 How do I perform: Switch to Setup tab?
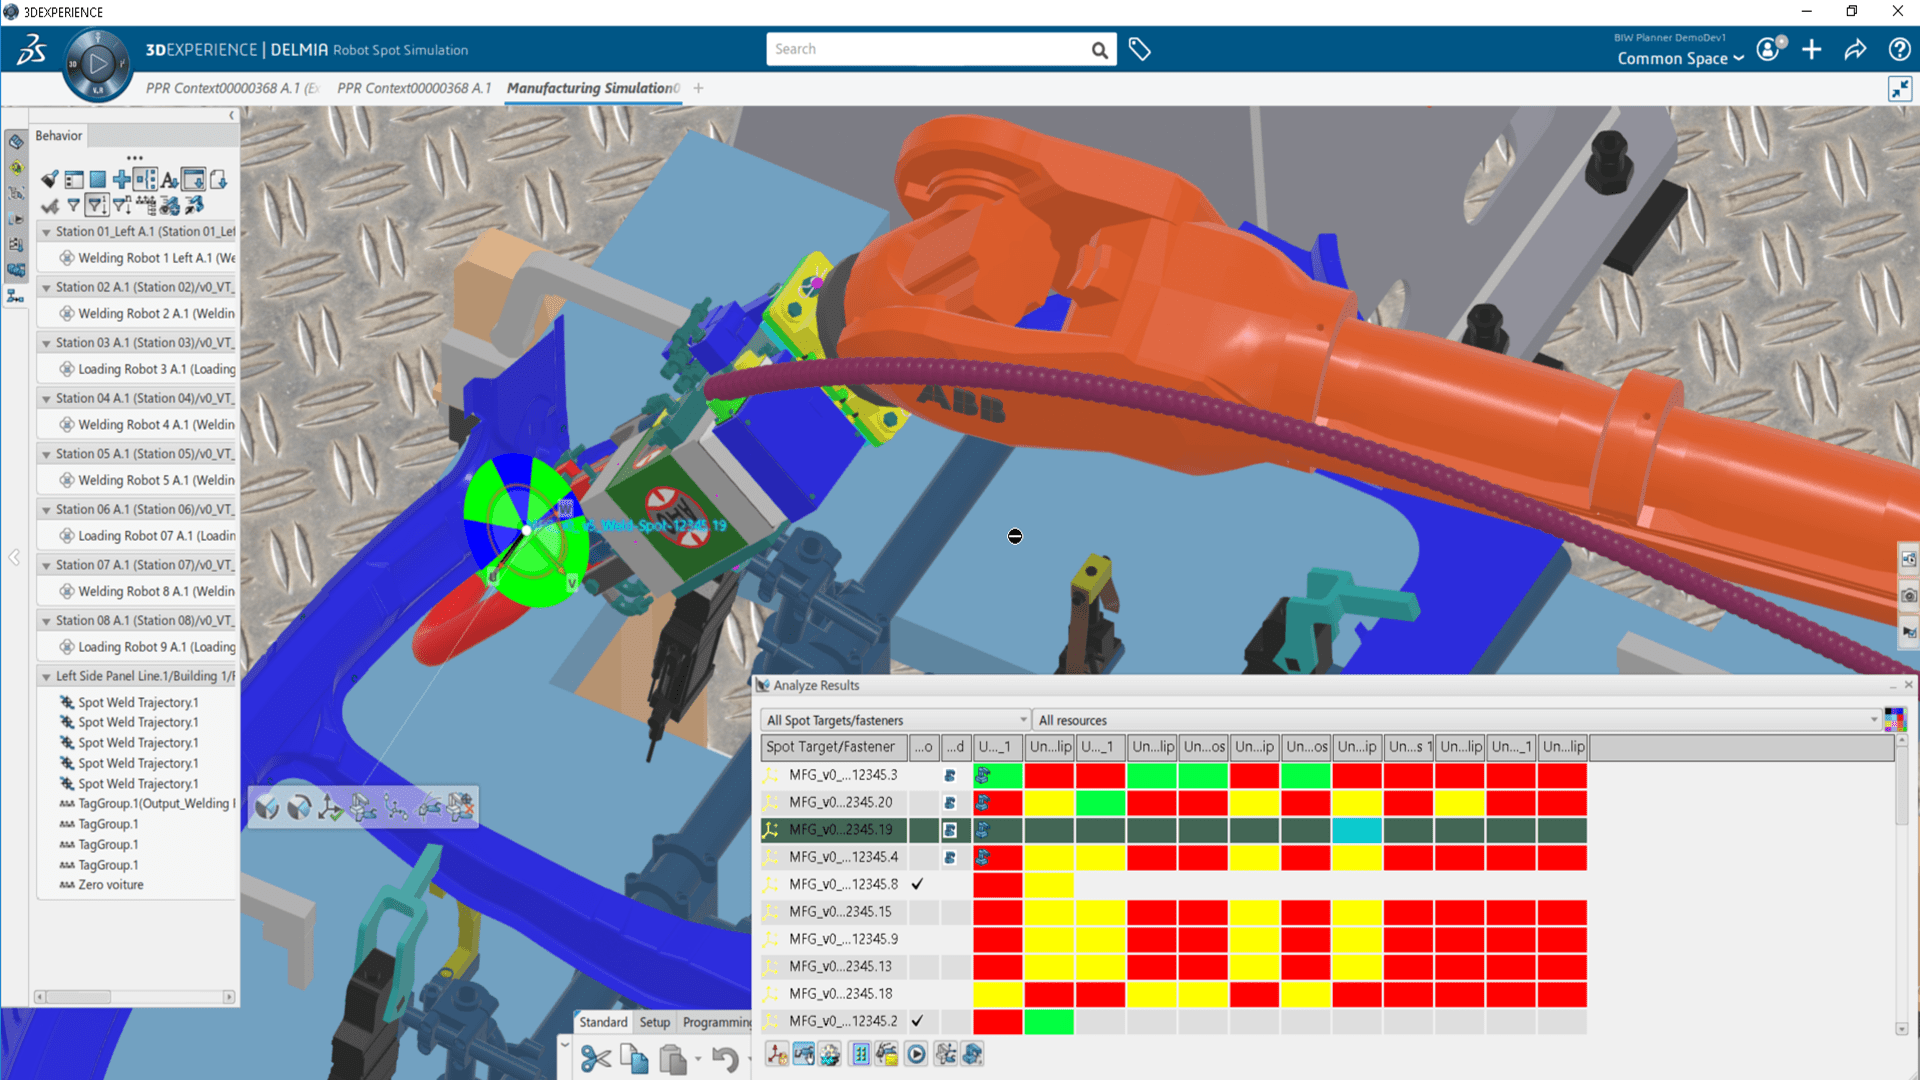(x=655, y=1022)
